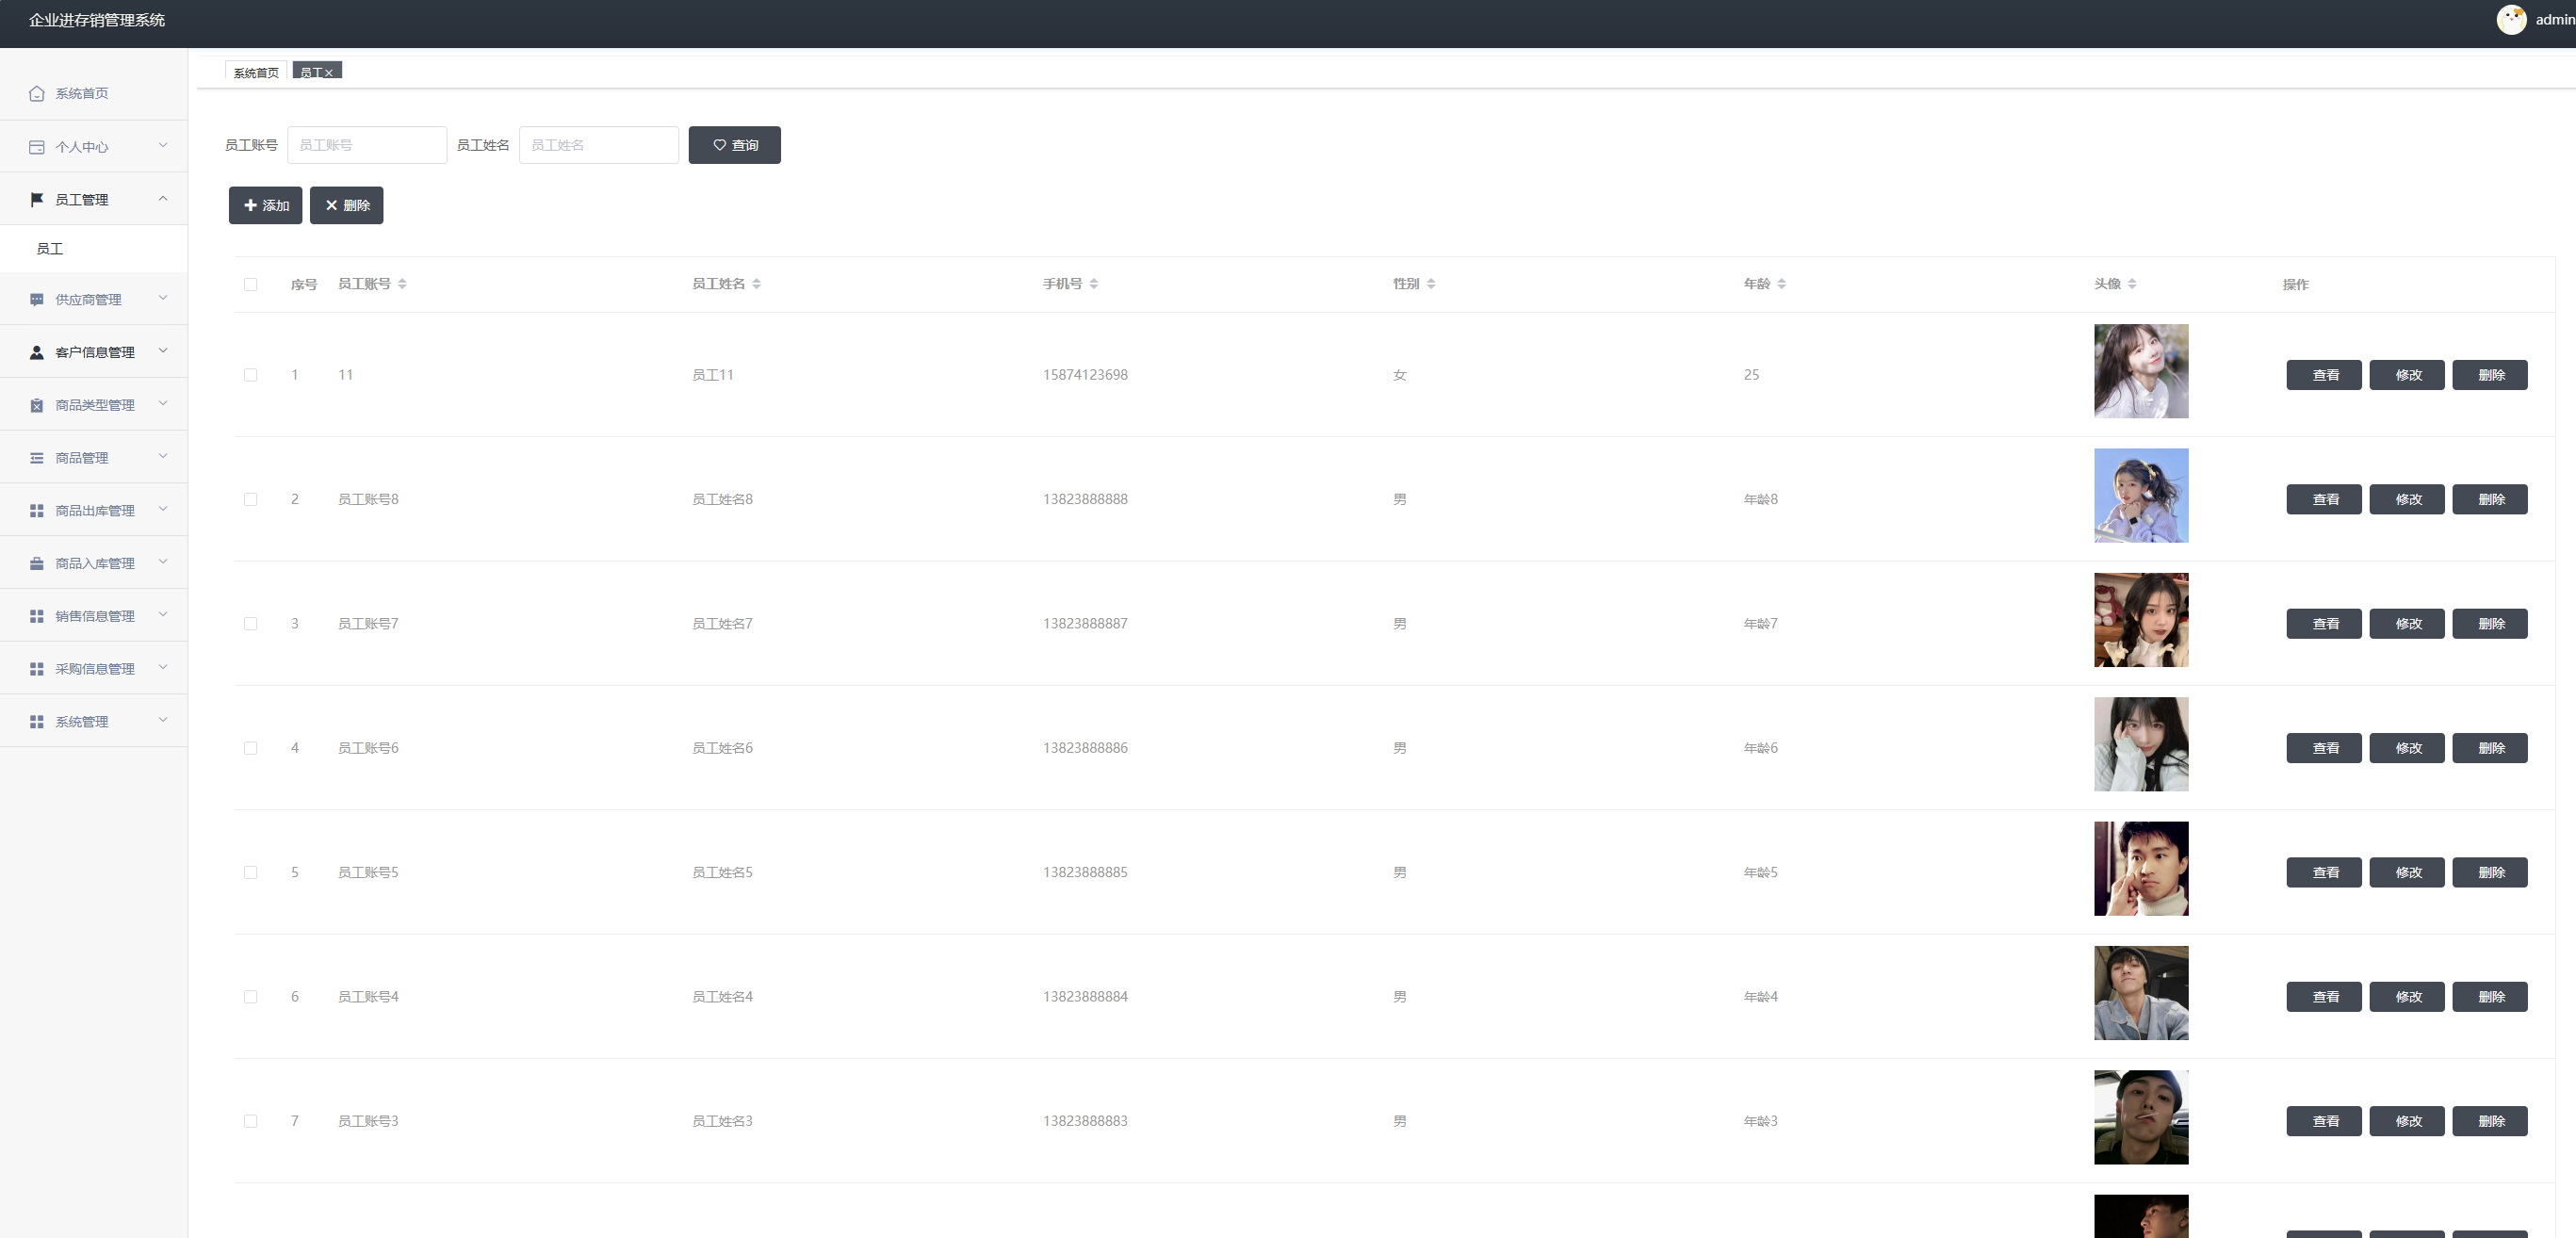Click 修改 button for 员工账号8
The height and width of the screenshot is (1238, 2576).
point(2406,500)
